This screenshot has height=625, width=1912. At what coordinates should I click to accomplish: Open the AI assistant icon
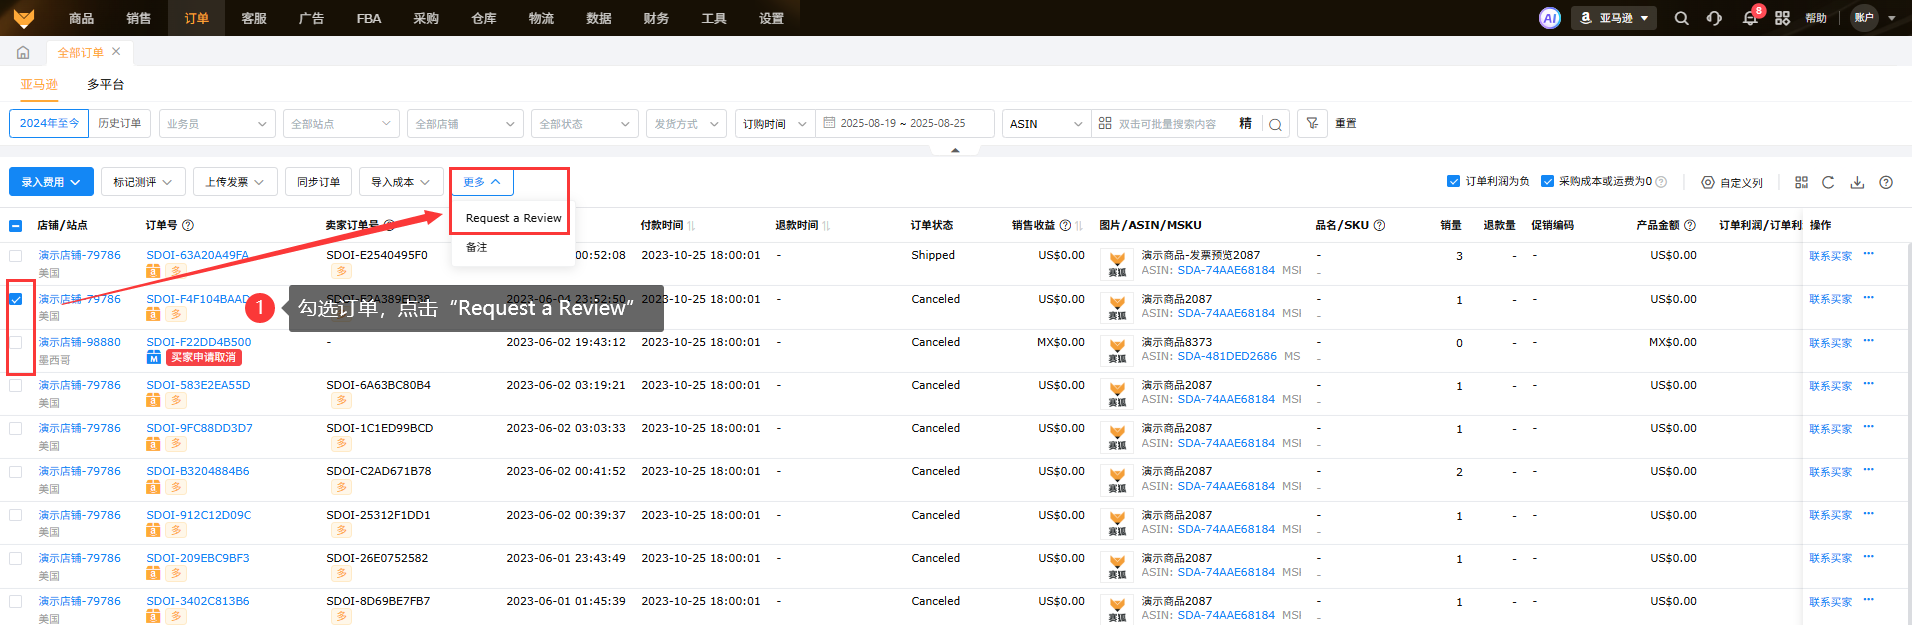coord(1549,18)
